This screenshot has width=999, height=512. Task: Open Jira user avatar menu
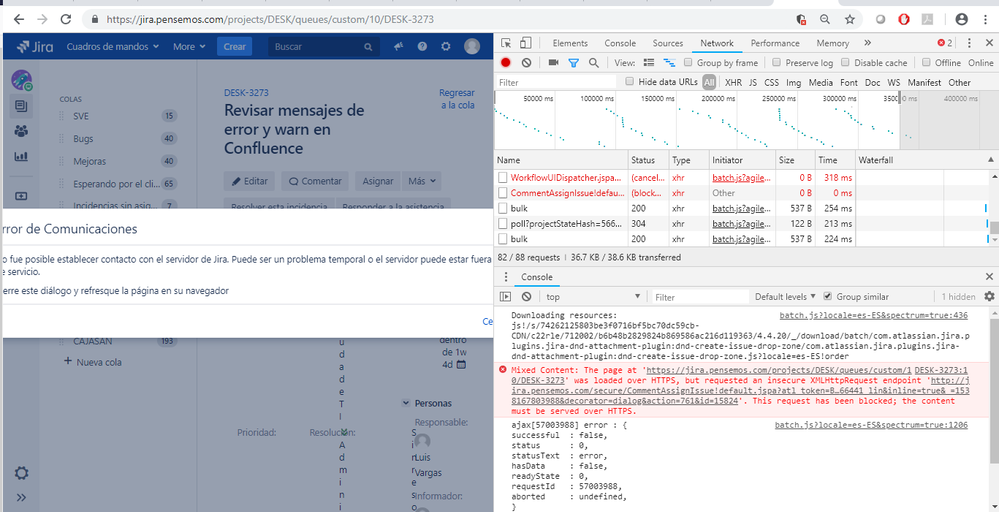(x=472, y=46)
